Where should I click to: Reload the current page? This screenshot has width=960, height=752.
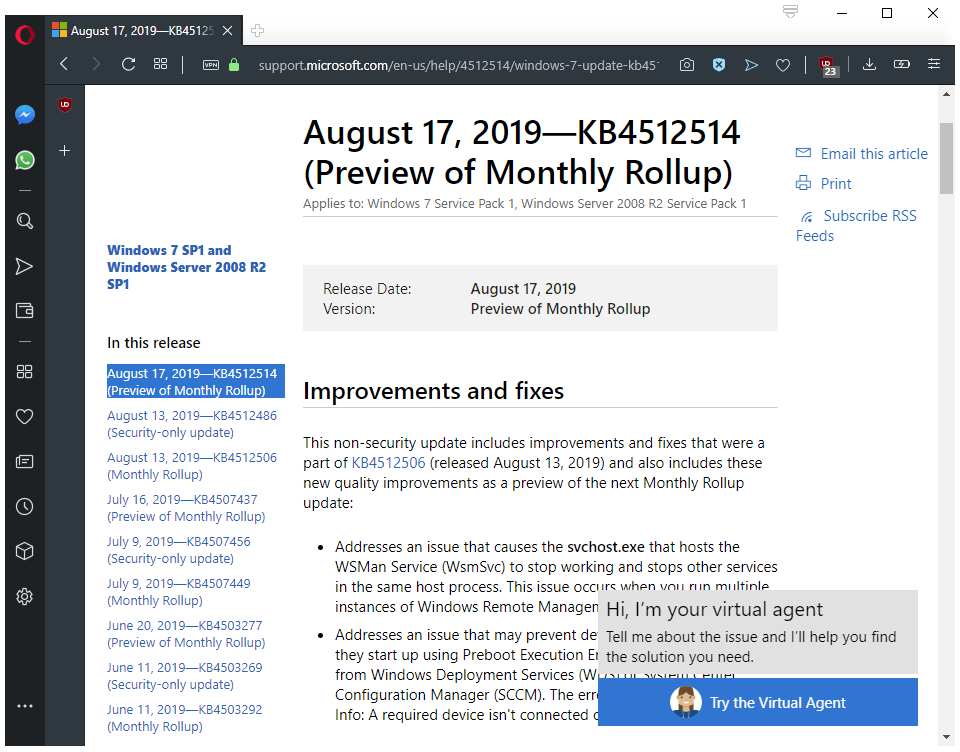click(x=128, y=64)
